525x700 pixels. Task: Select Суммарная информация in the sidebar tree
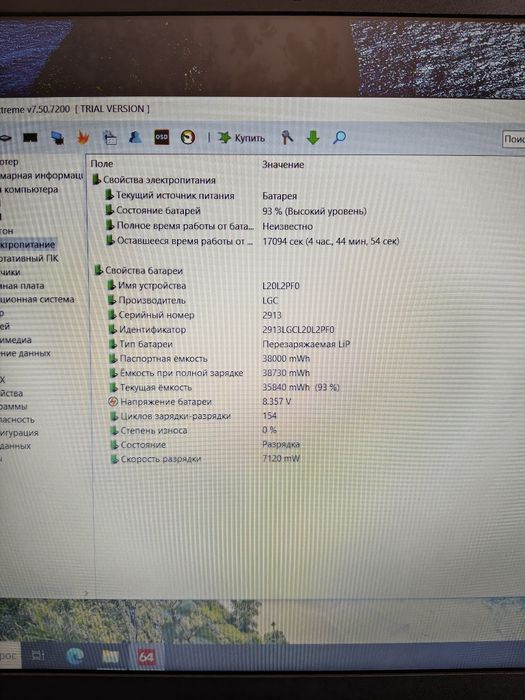[42, 175]
